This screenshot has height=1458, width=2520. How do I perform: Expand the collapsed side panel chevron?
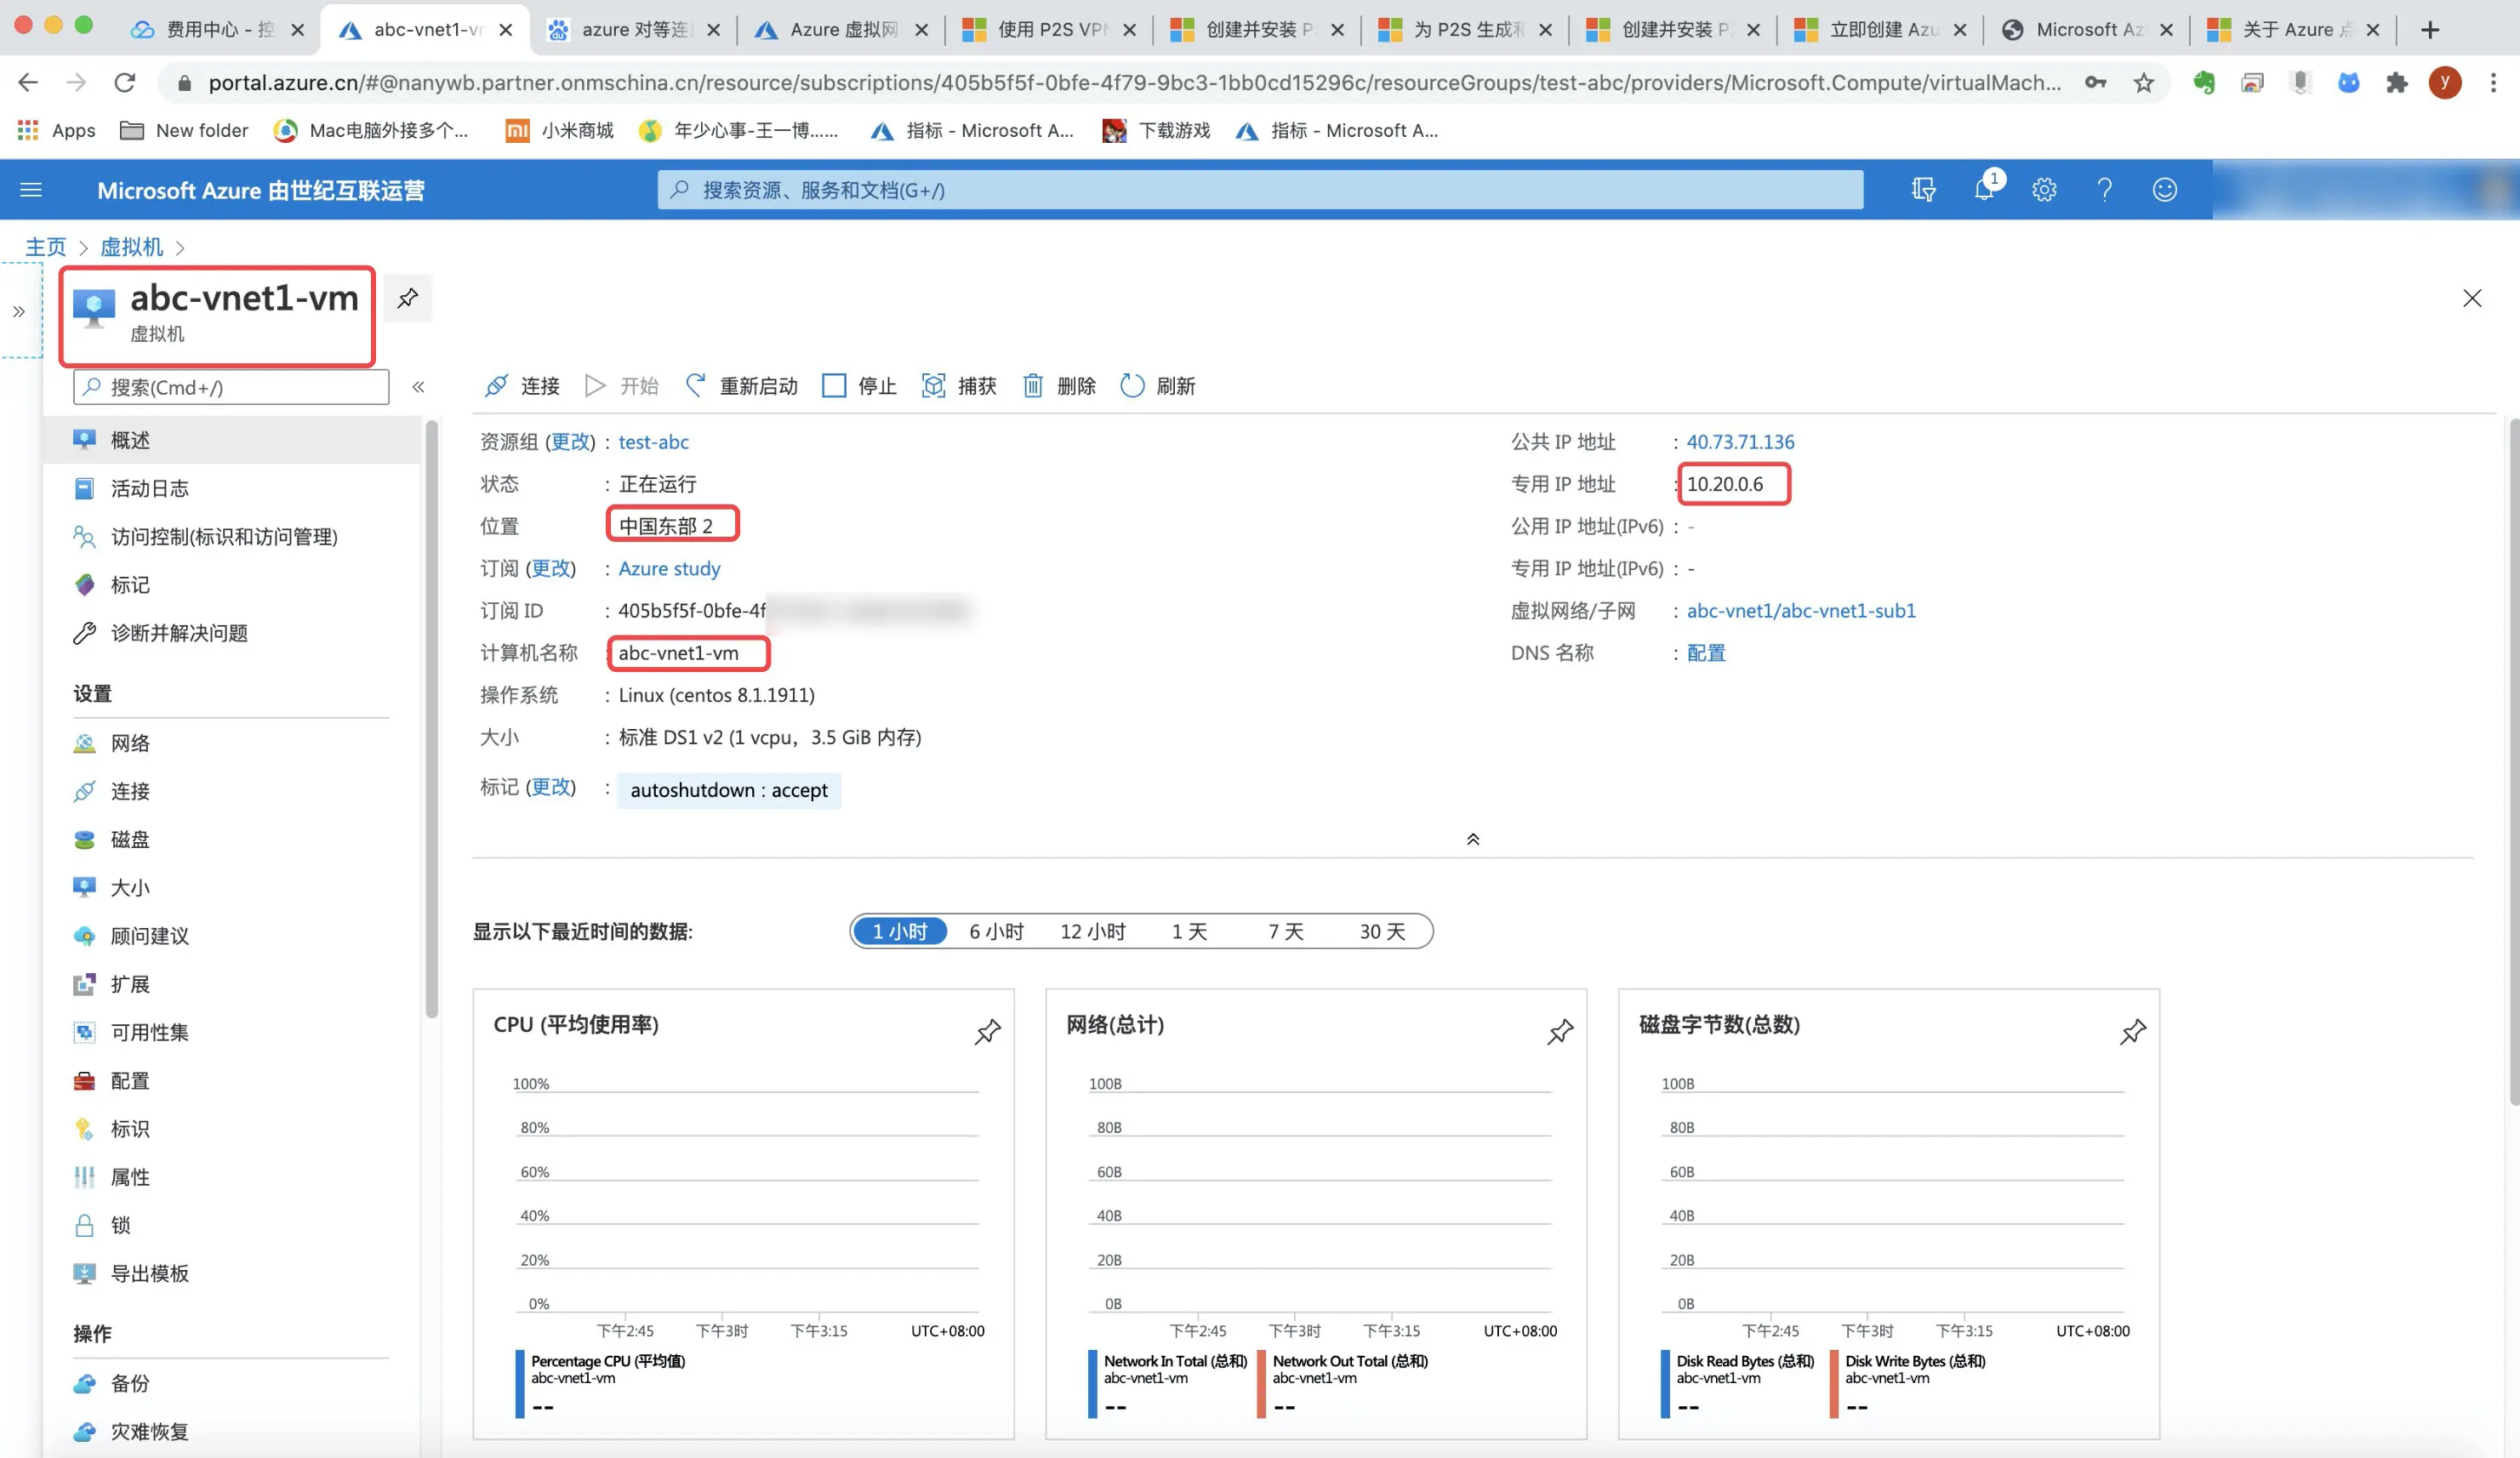(x=19, y=312)
